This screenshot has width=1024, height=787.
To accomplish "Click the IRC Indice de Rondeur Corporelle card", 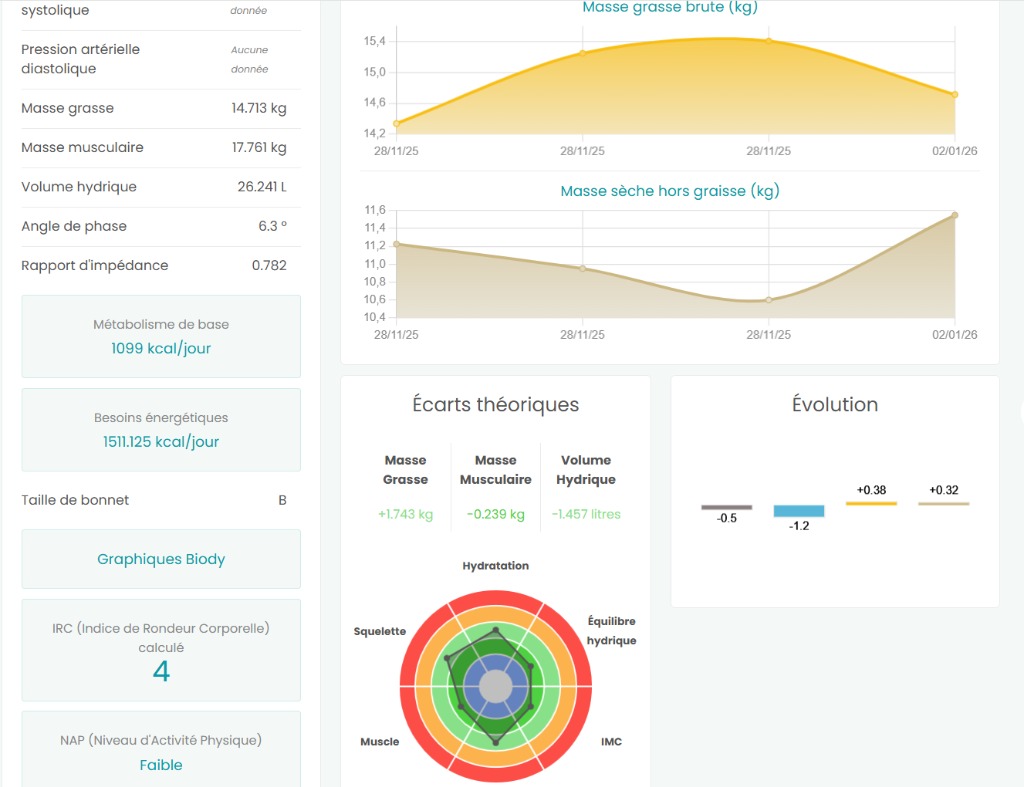I will tap(161, 650).
